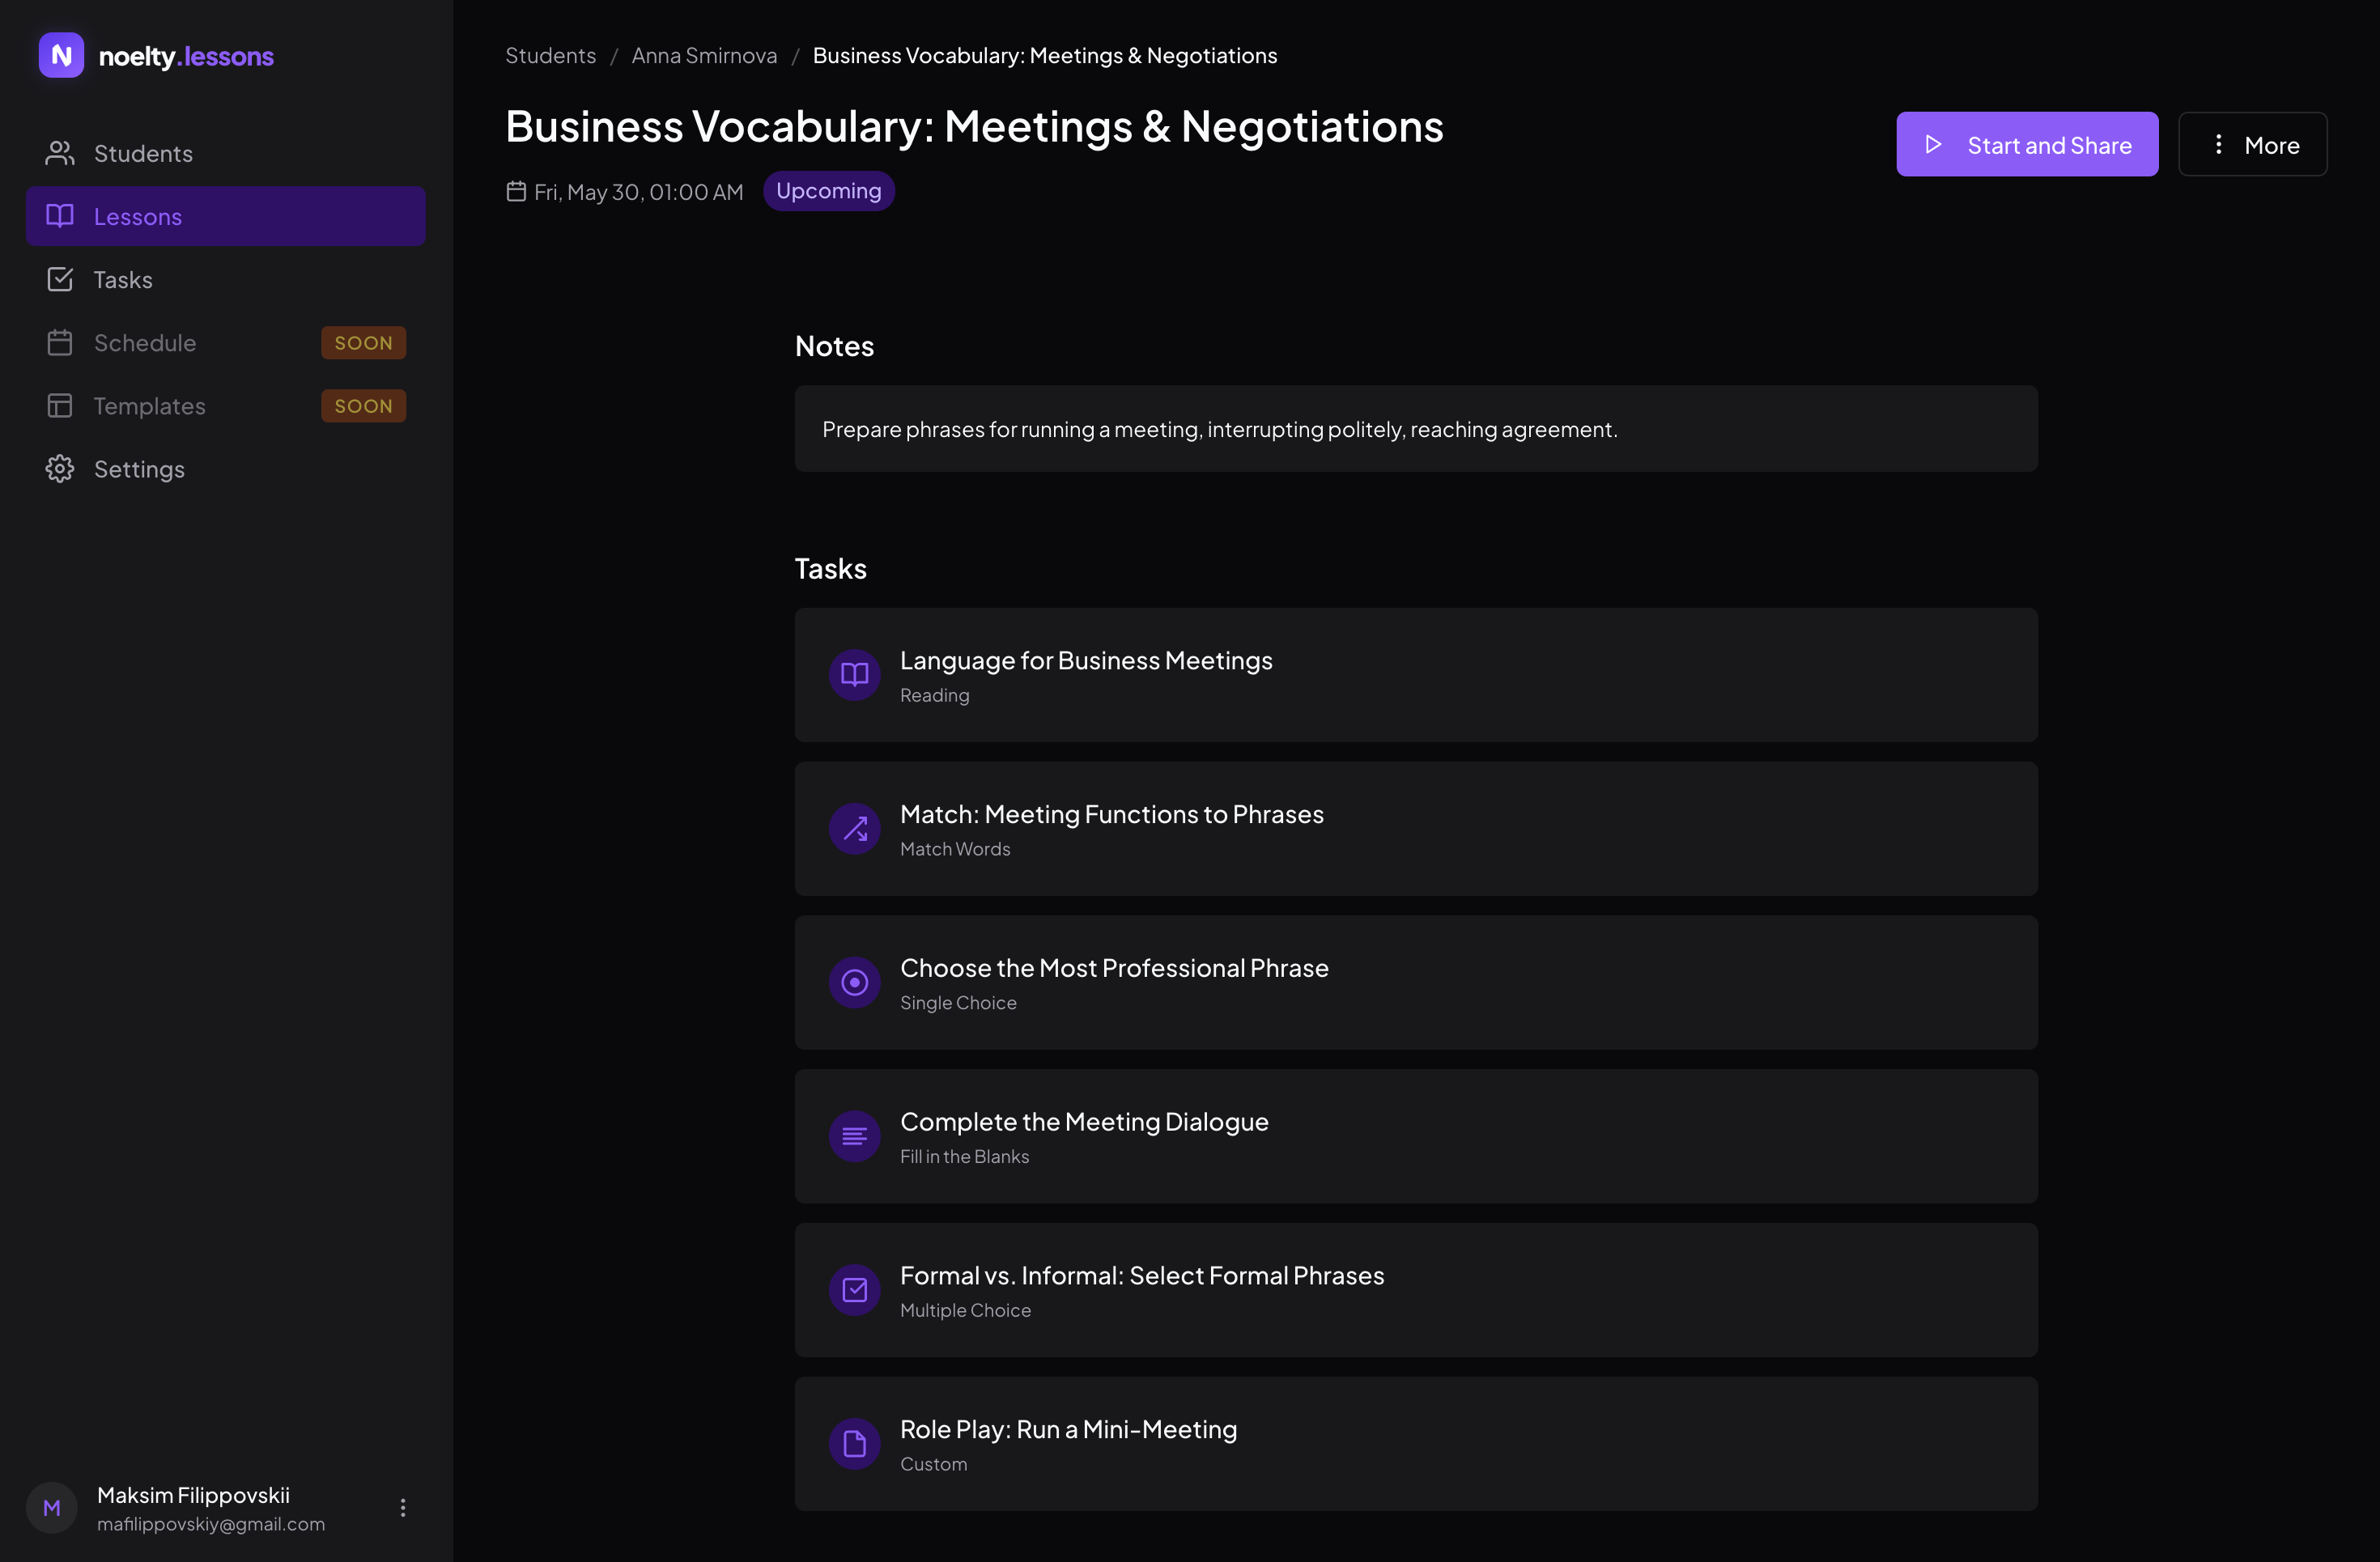Open Complete the Meeting Dialogue task
This screenshot has width=2380, height=1562.
[1416, 1136]
